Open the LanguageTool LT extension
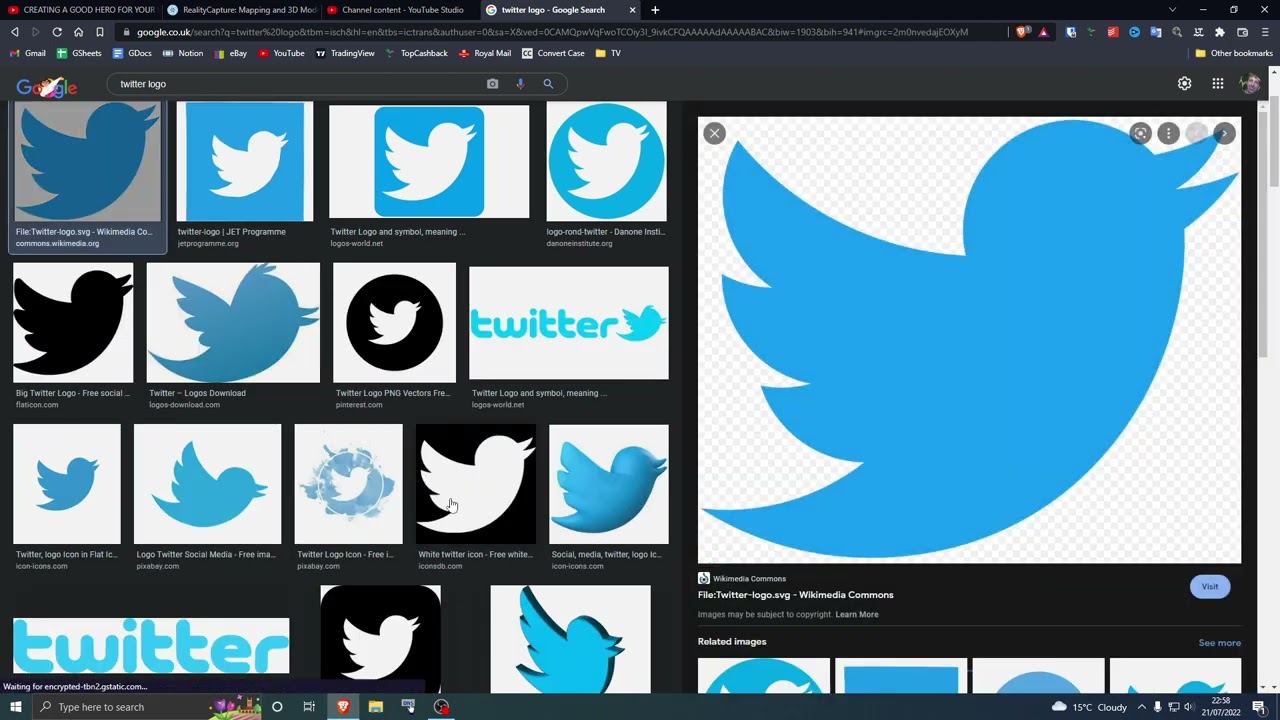This screenshot has width=1280, height=720. [1198, 32]
